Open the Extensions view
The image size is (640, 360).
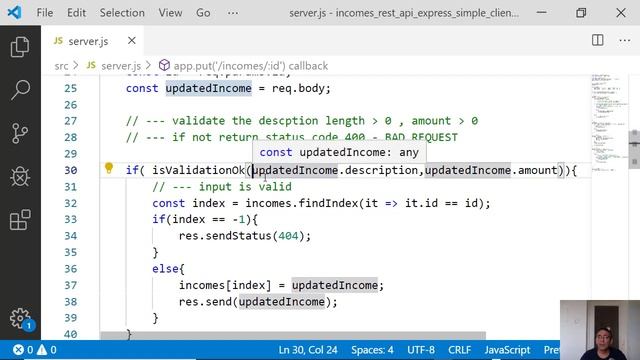click(20, 220)
